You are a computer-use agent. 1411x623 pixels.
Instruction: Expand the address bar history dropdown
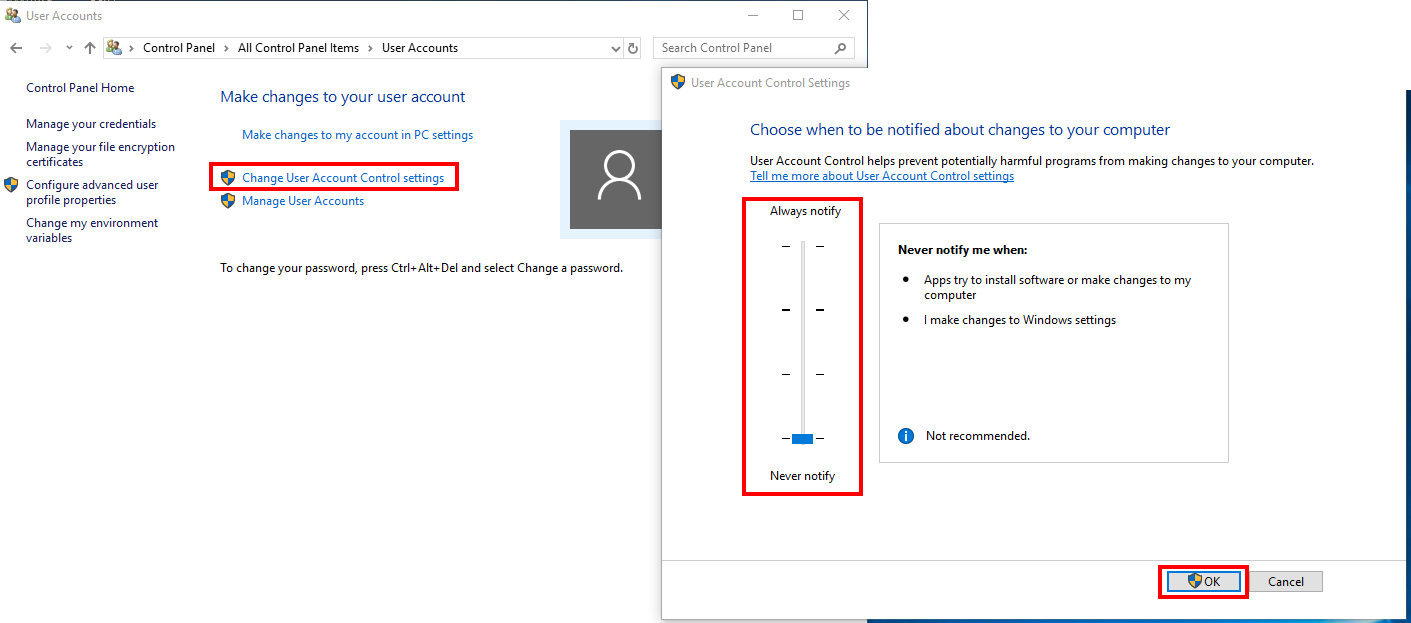tap(615, 48)
